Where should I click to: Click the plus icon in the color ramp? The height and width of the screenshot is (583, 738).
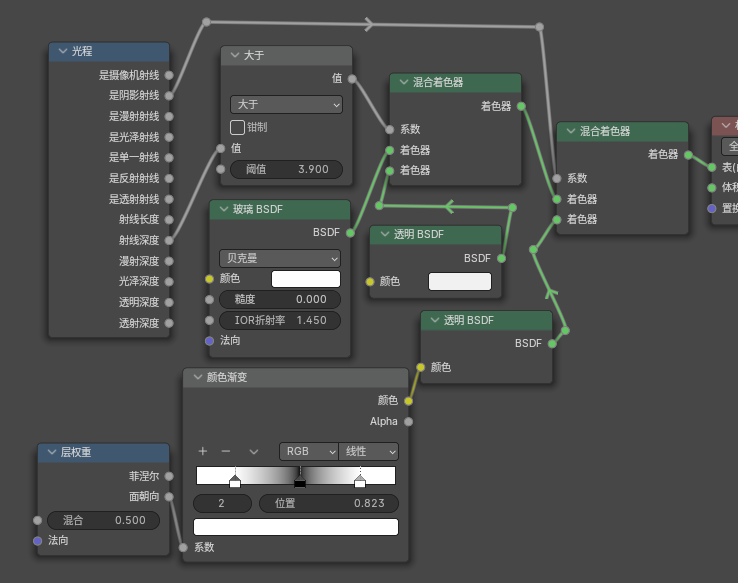tap(202, 451)
